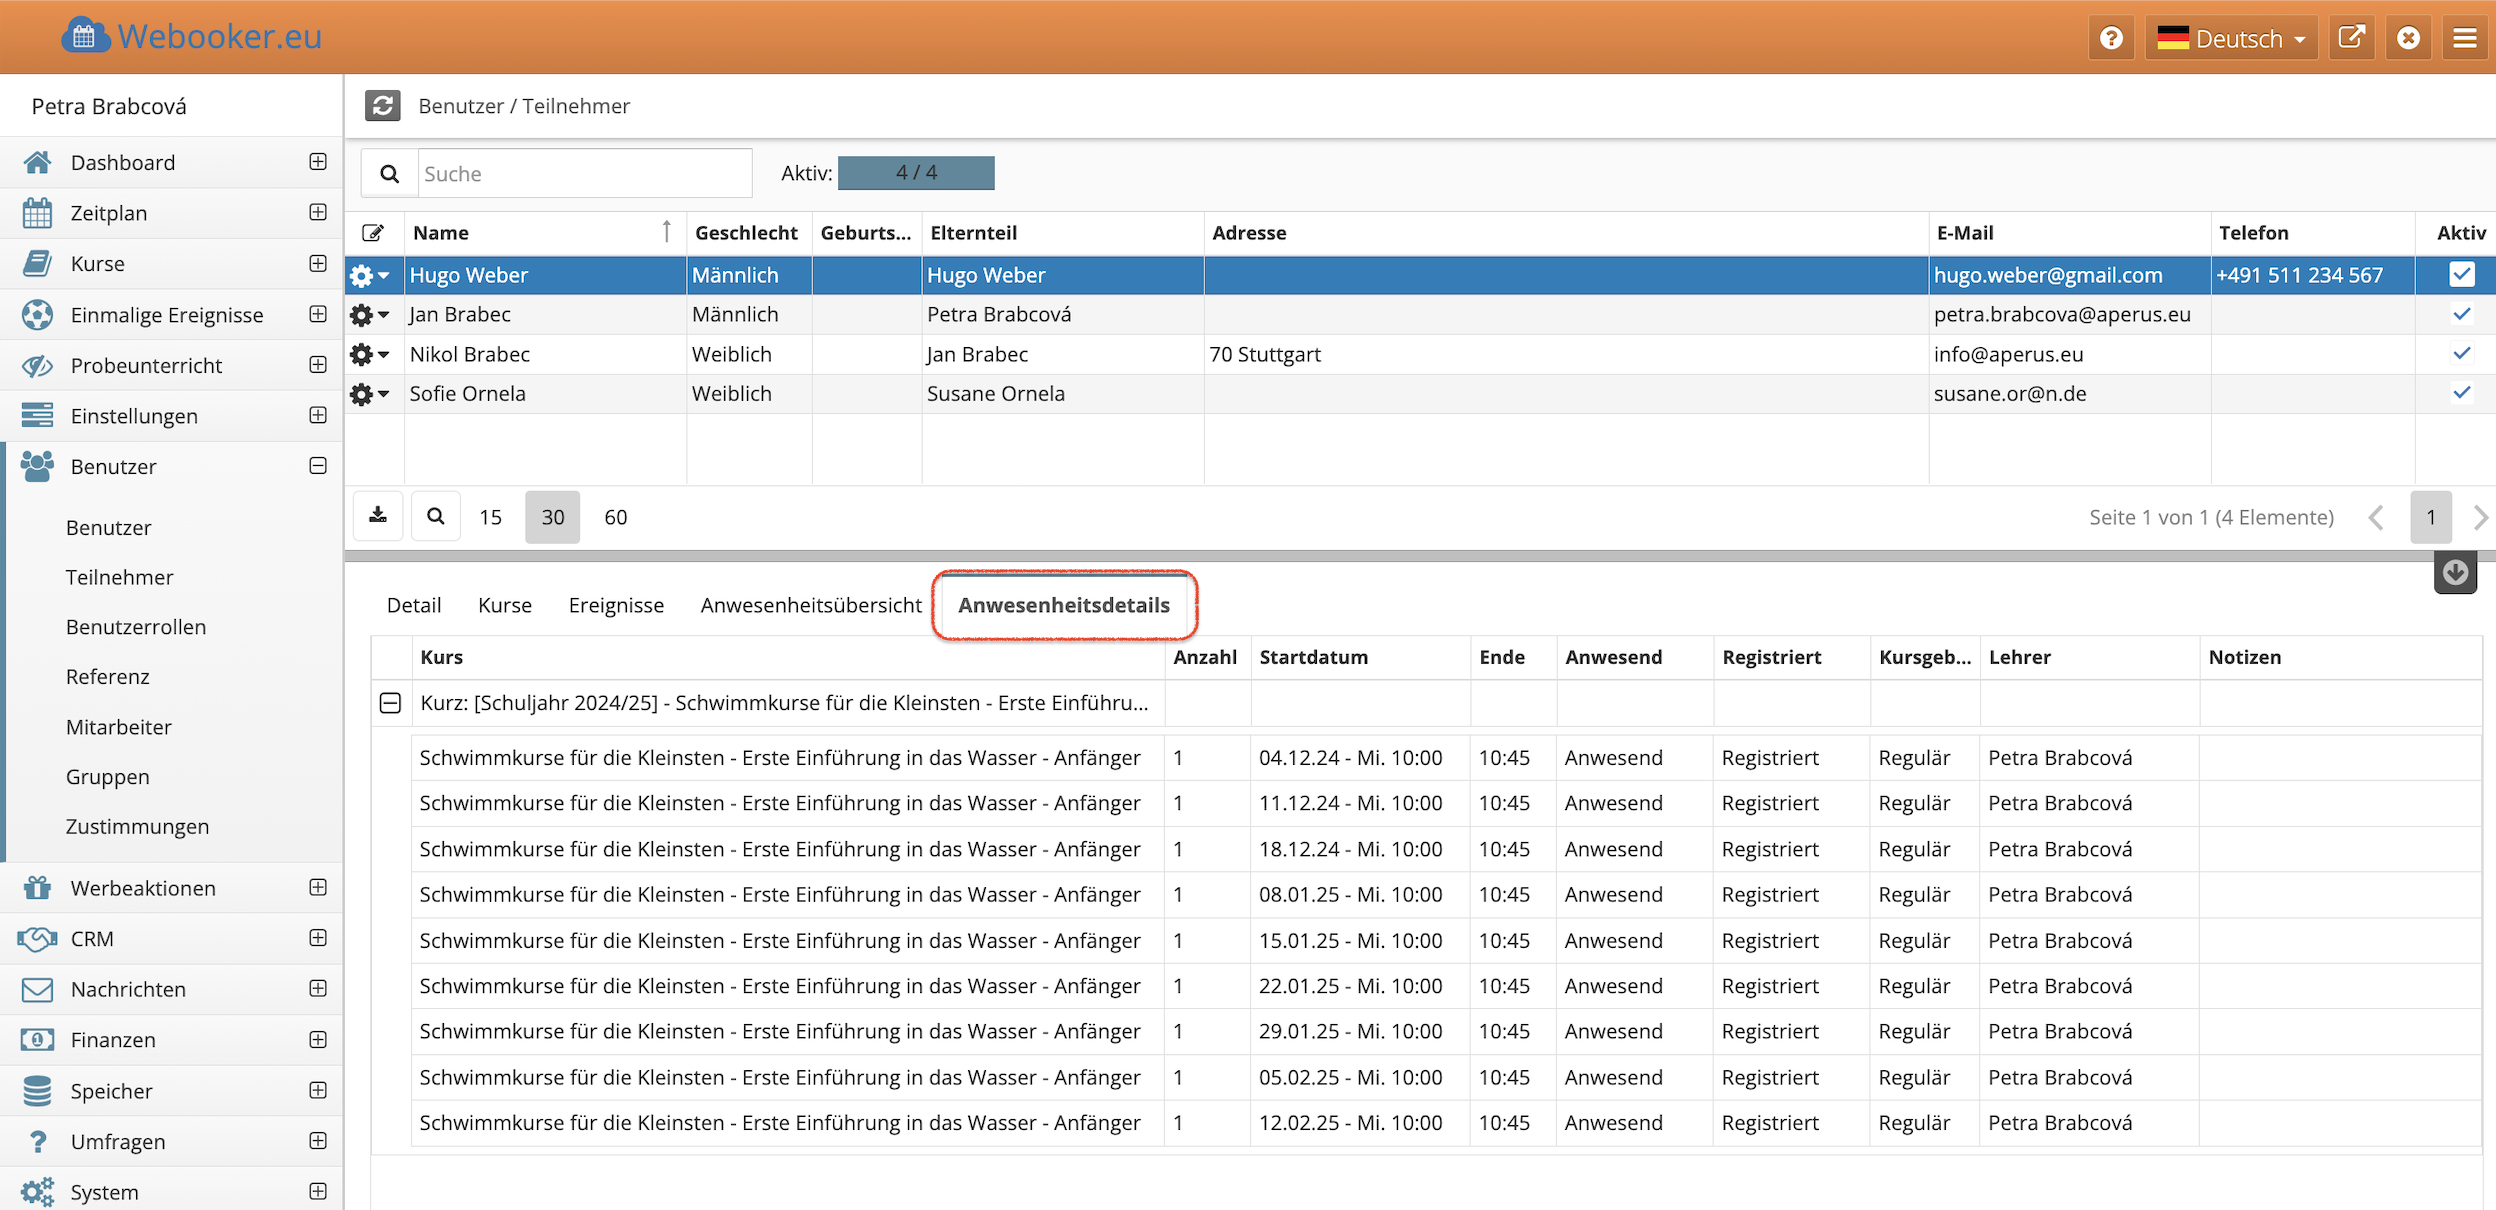The width and height of the screenshot is (2496, 1210).
Task: Open the Finanzen section in the sidebar
Action: [x=113, y=1040]
